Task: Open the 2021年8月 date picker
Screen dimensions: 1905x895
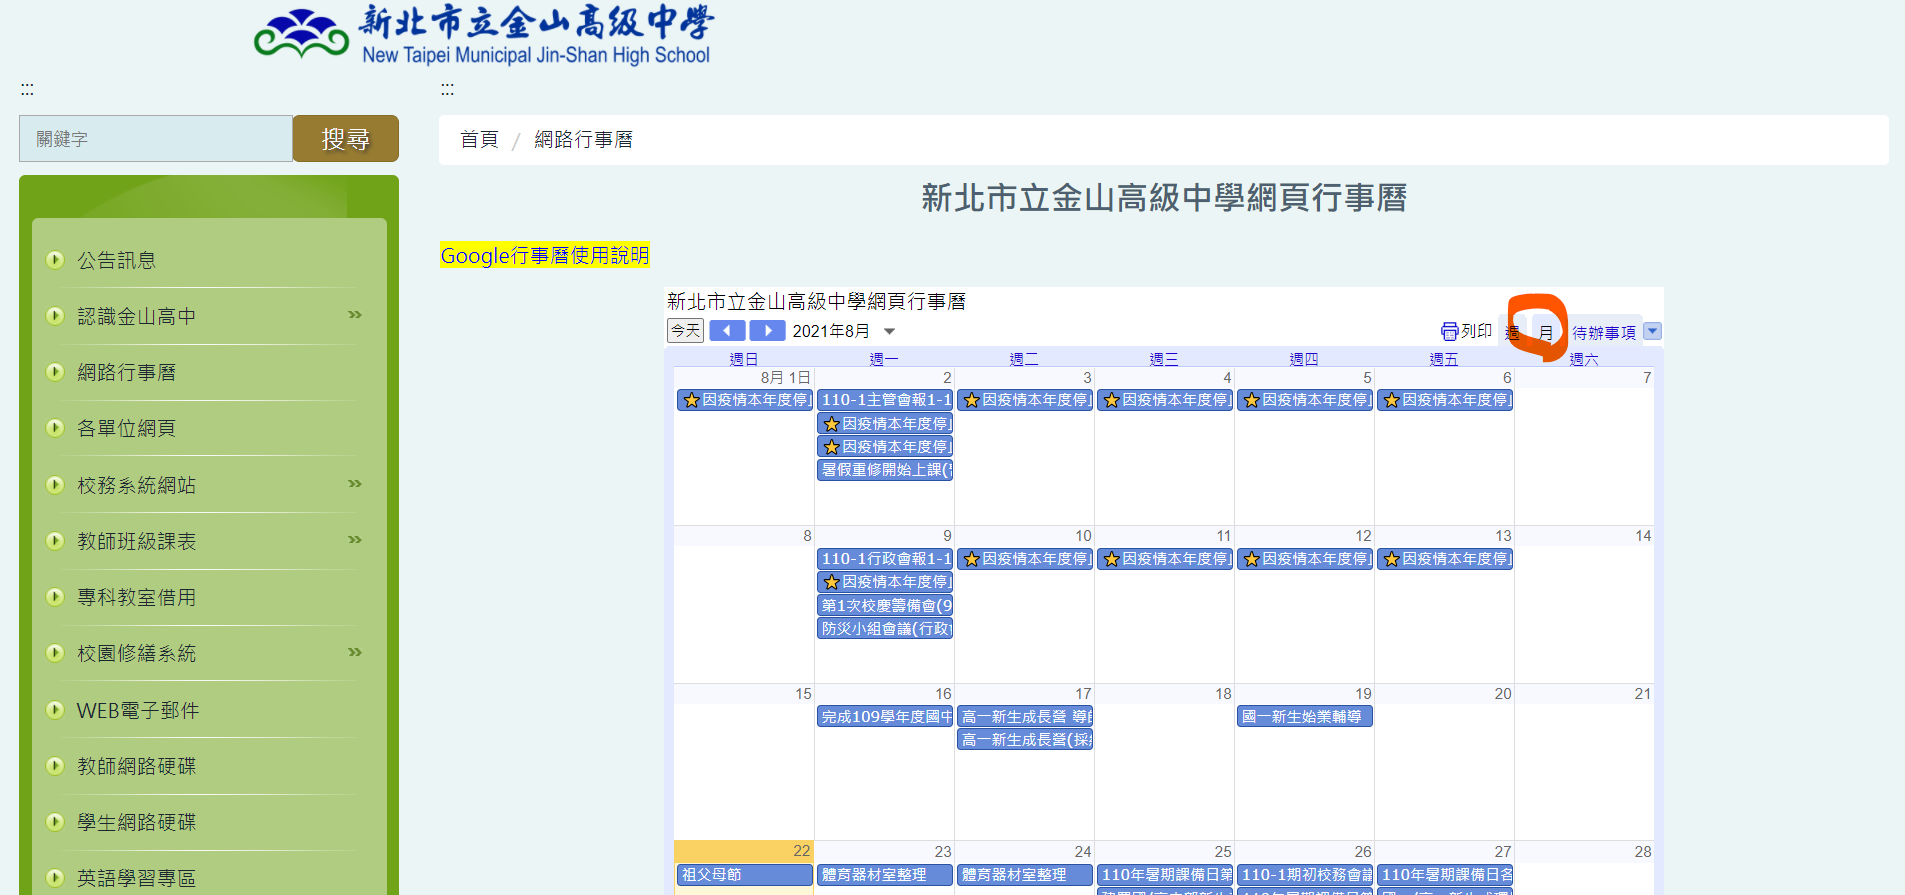Action: [844, 331]
